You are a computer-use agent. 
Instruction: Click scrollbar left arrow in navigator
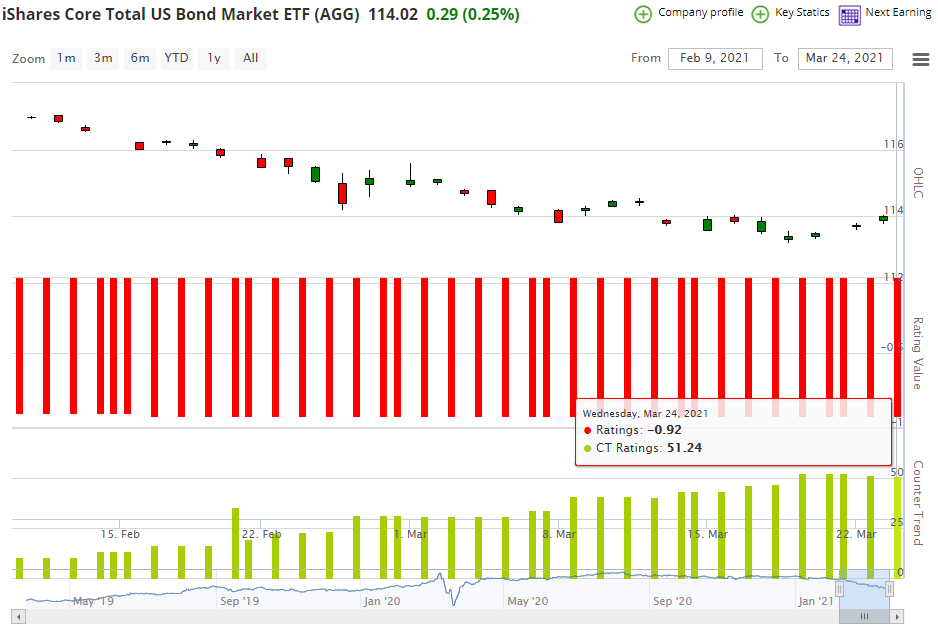coord(19,617)
